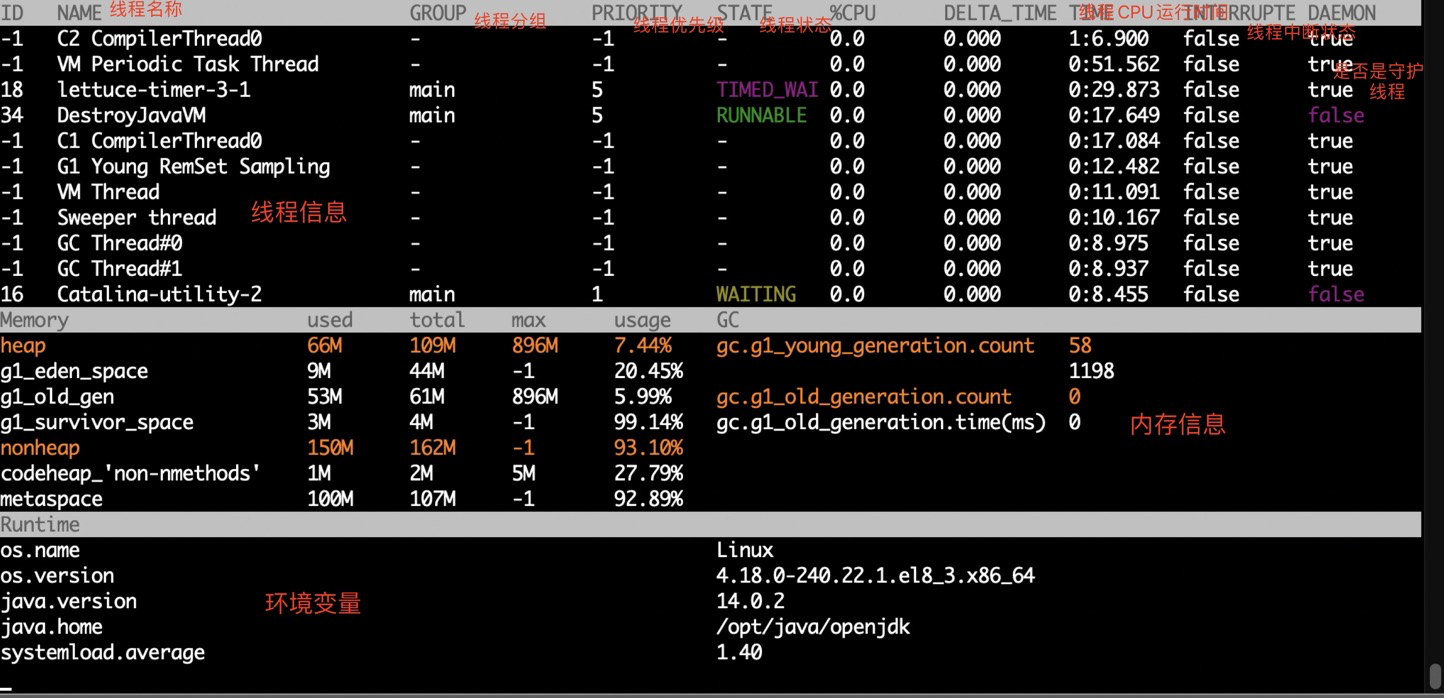Select the lettuce-timer-3-1 thread name
The image size is (1444, 698).
(x=154, y=90)
